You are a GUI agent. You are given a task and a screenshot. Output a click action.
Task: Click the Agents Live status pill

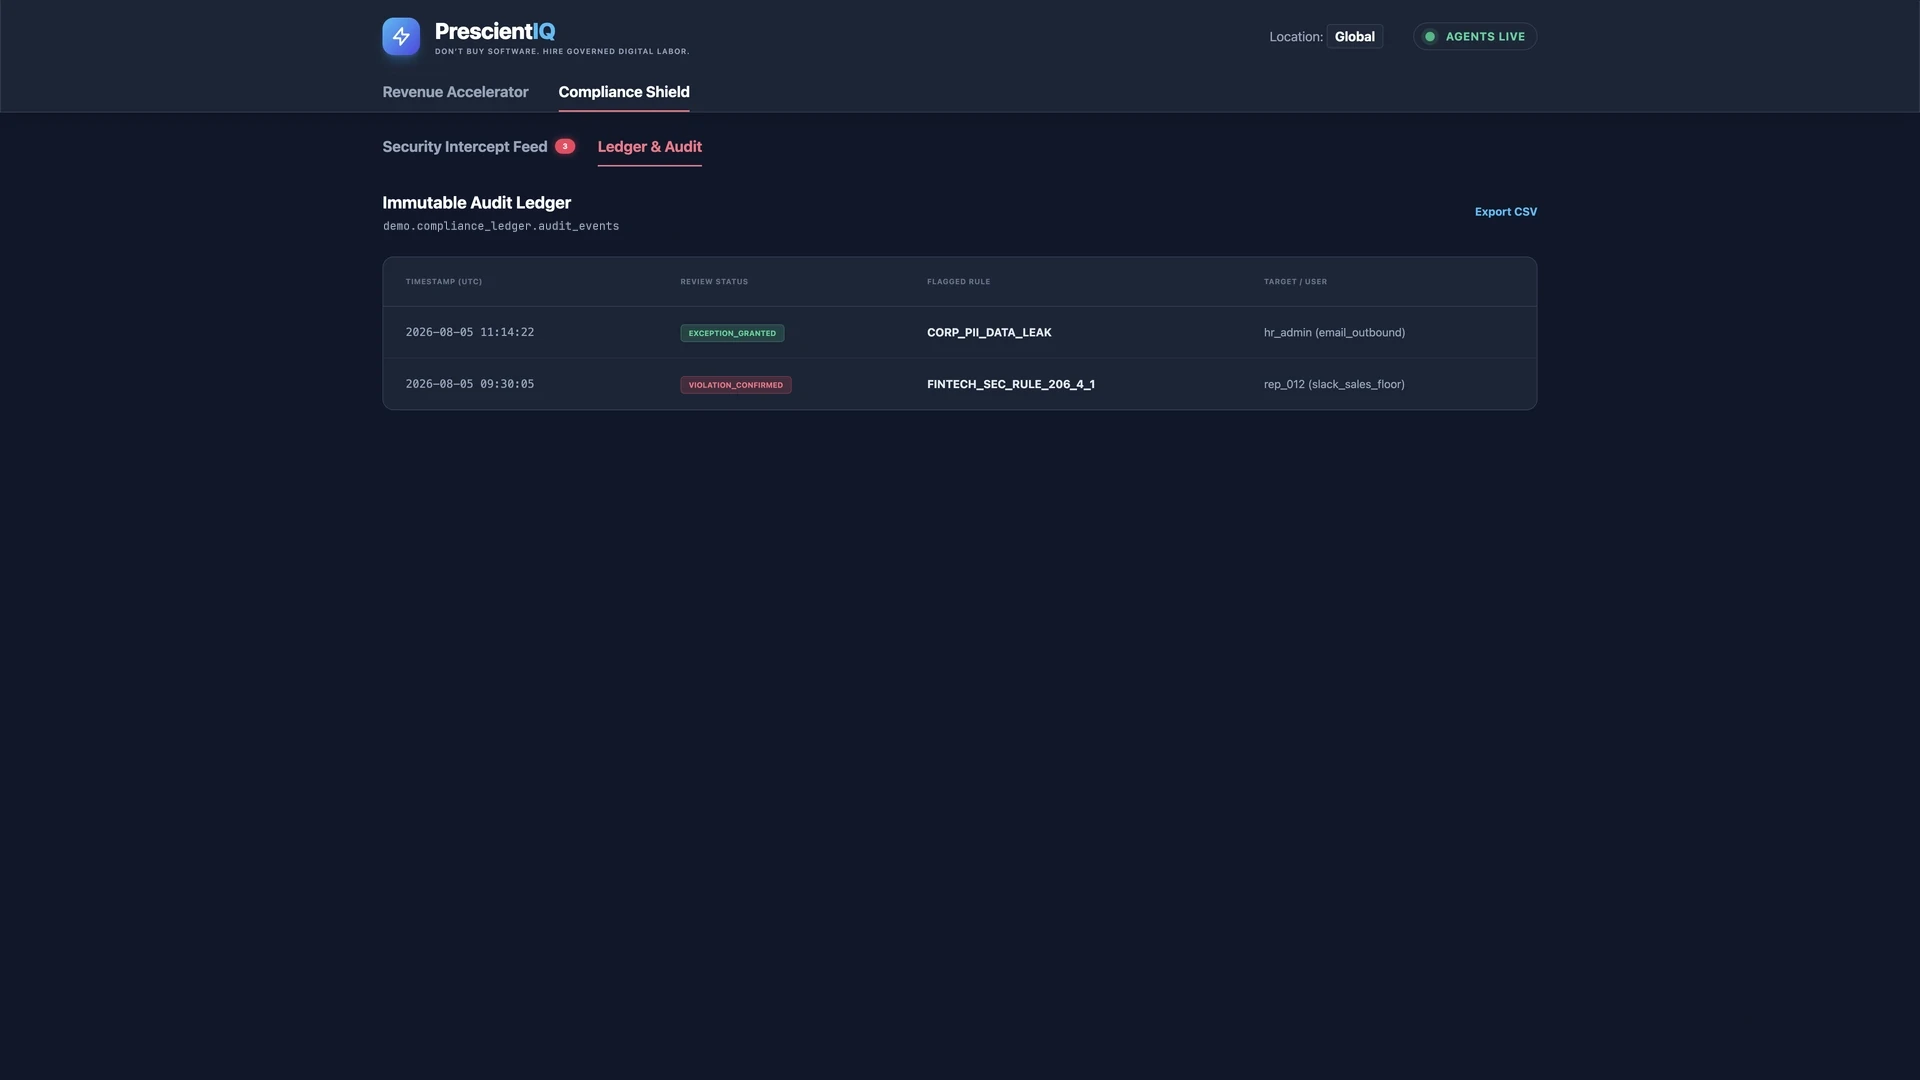pos(1475,37)
